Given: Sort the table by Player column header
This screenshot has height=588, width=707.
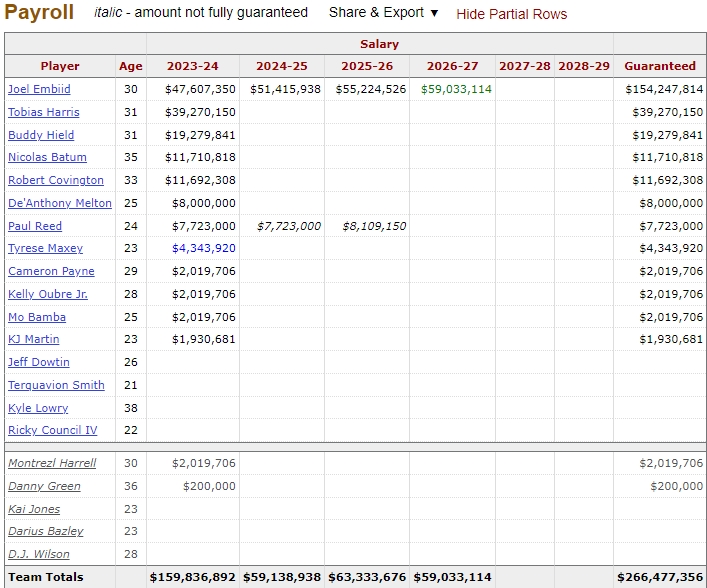Looking at the screenshot, I should click(60, 66).
